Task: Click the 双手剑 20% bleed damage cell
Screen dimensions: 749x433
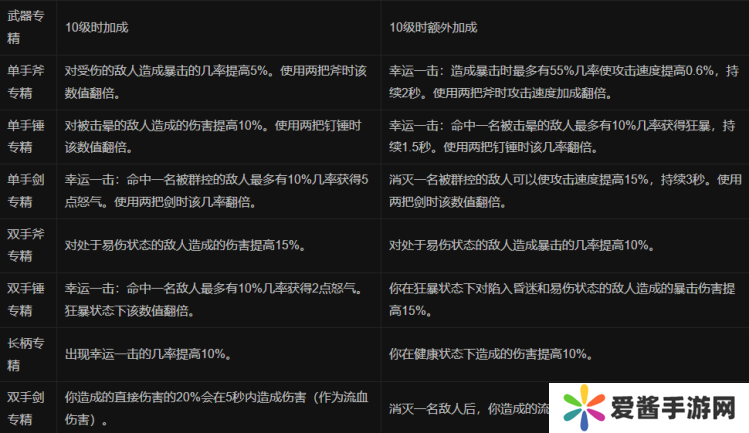Action: (217, 407)
